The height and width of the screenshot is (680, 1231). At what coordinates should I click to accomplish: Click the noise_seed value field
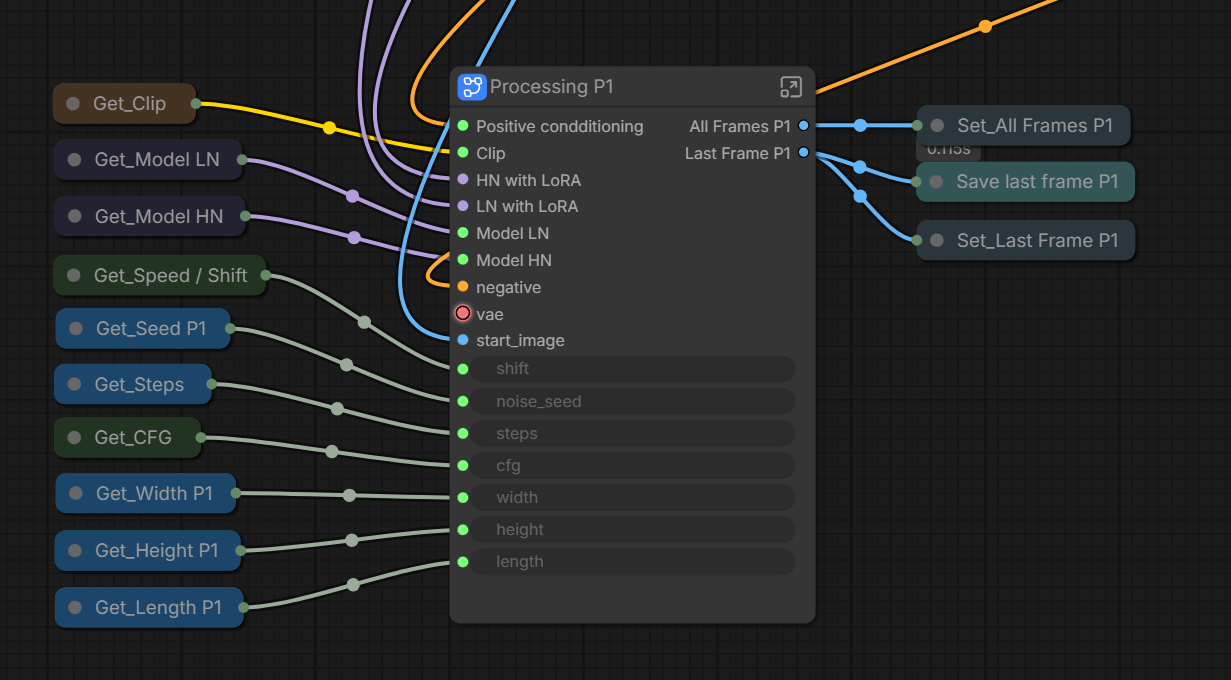pyautogui.click(x=634, y=401)
